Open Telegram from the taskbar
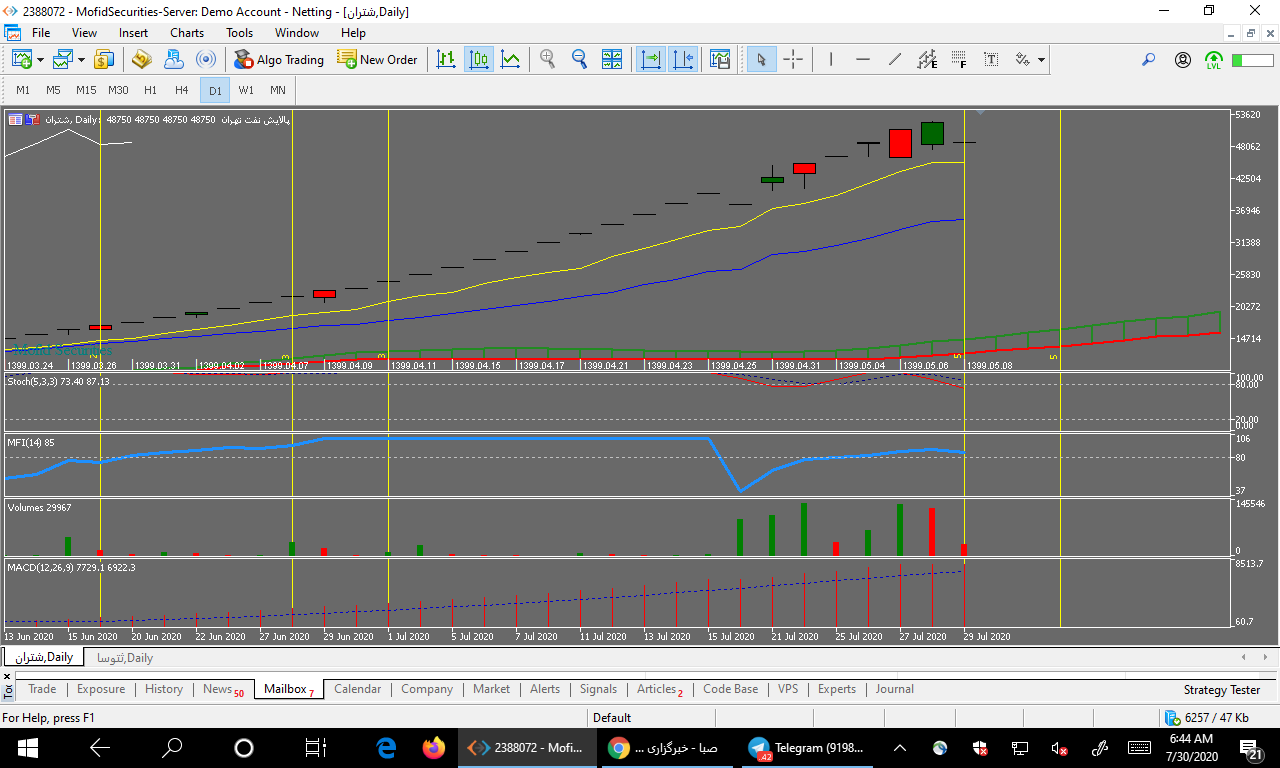Image resolution: width=1280 pixels, height=768 pixels. pos(810,748)
